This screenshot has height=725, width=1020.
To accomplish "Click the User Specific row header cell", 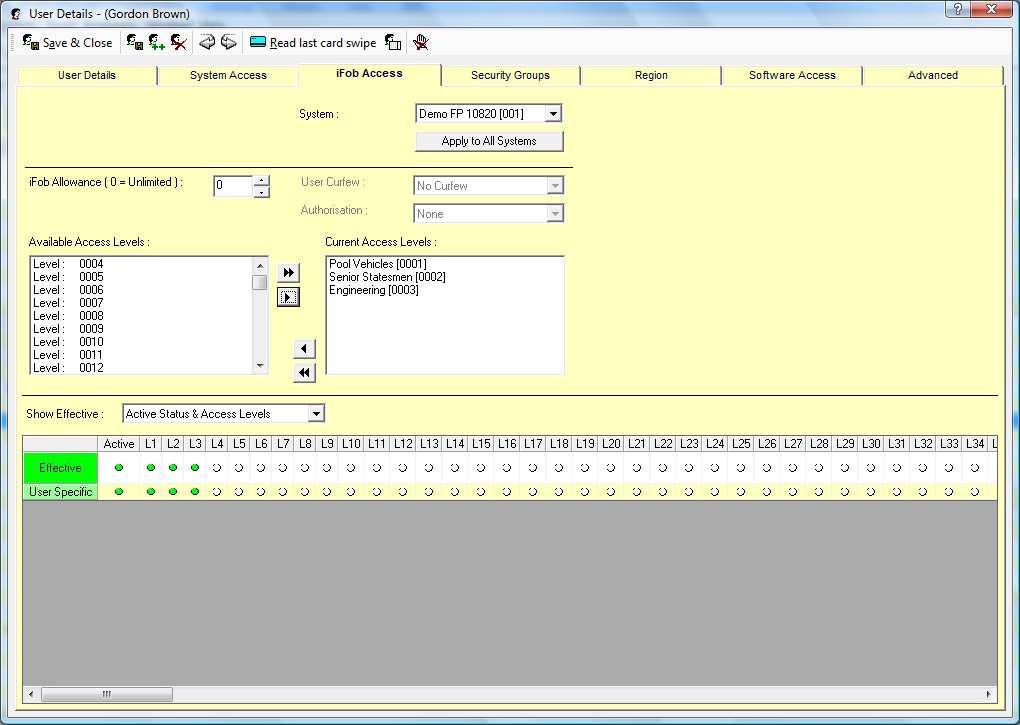I will (x=60, y=492).
